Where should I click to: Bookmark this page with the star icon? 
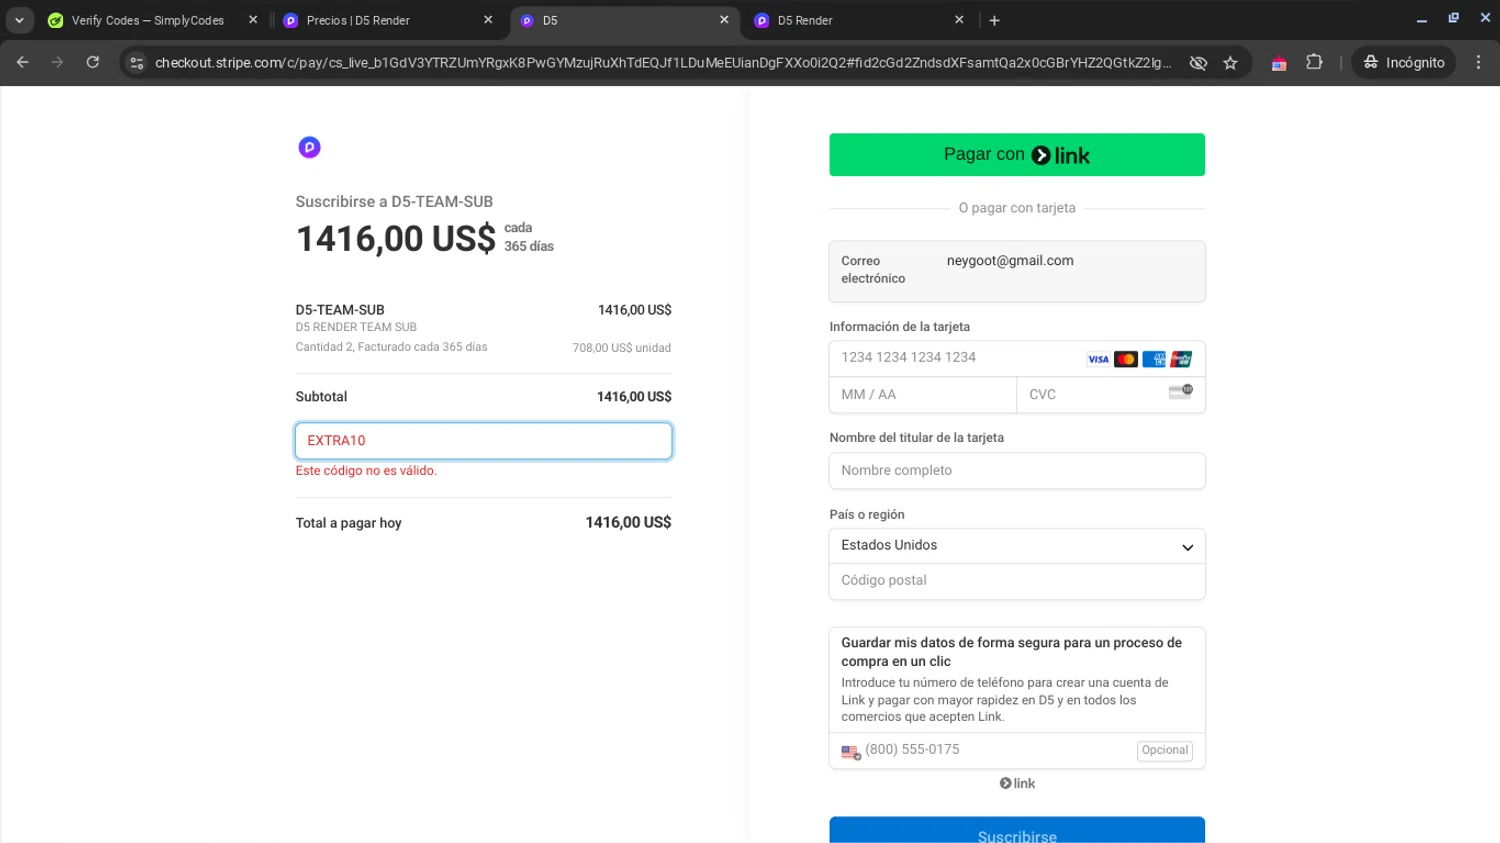[1230, 63]
